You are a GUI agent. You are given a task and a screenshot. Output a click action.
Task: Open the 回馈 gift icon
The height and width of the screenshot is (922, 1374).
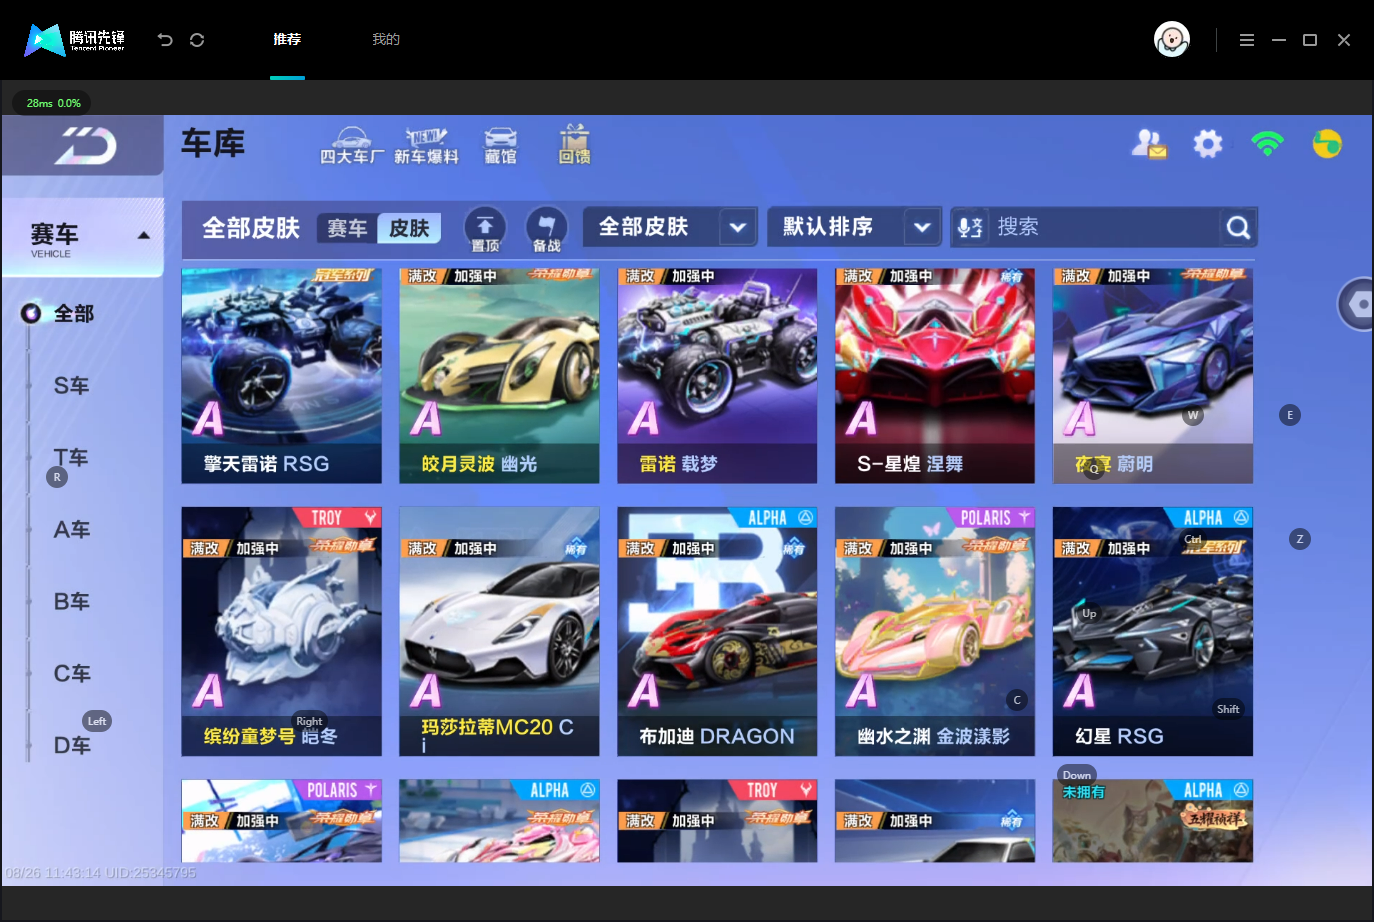click(574, 145)
